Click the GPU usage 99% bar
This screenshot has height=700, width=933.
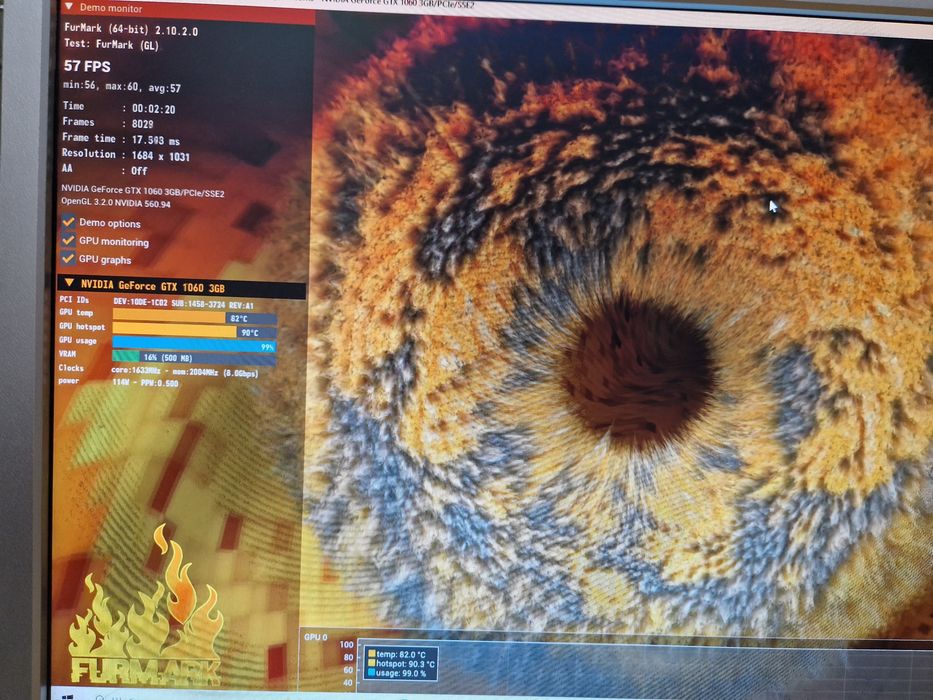click(x=194, y=345)
